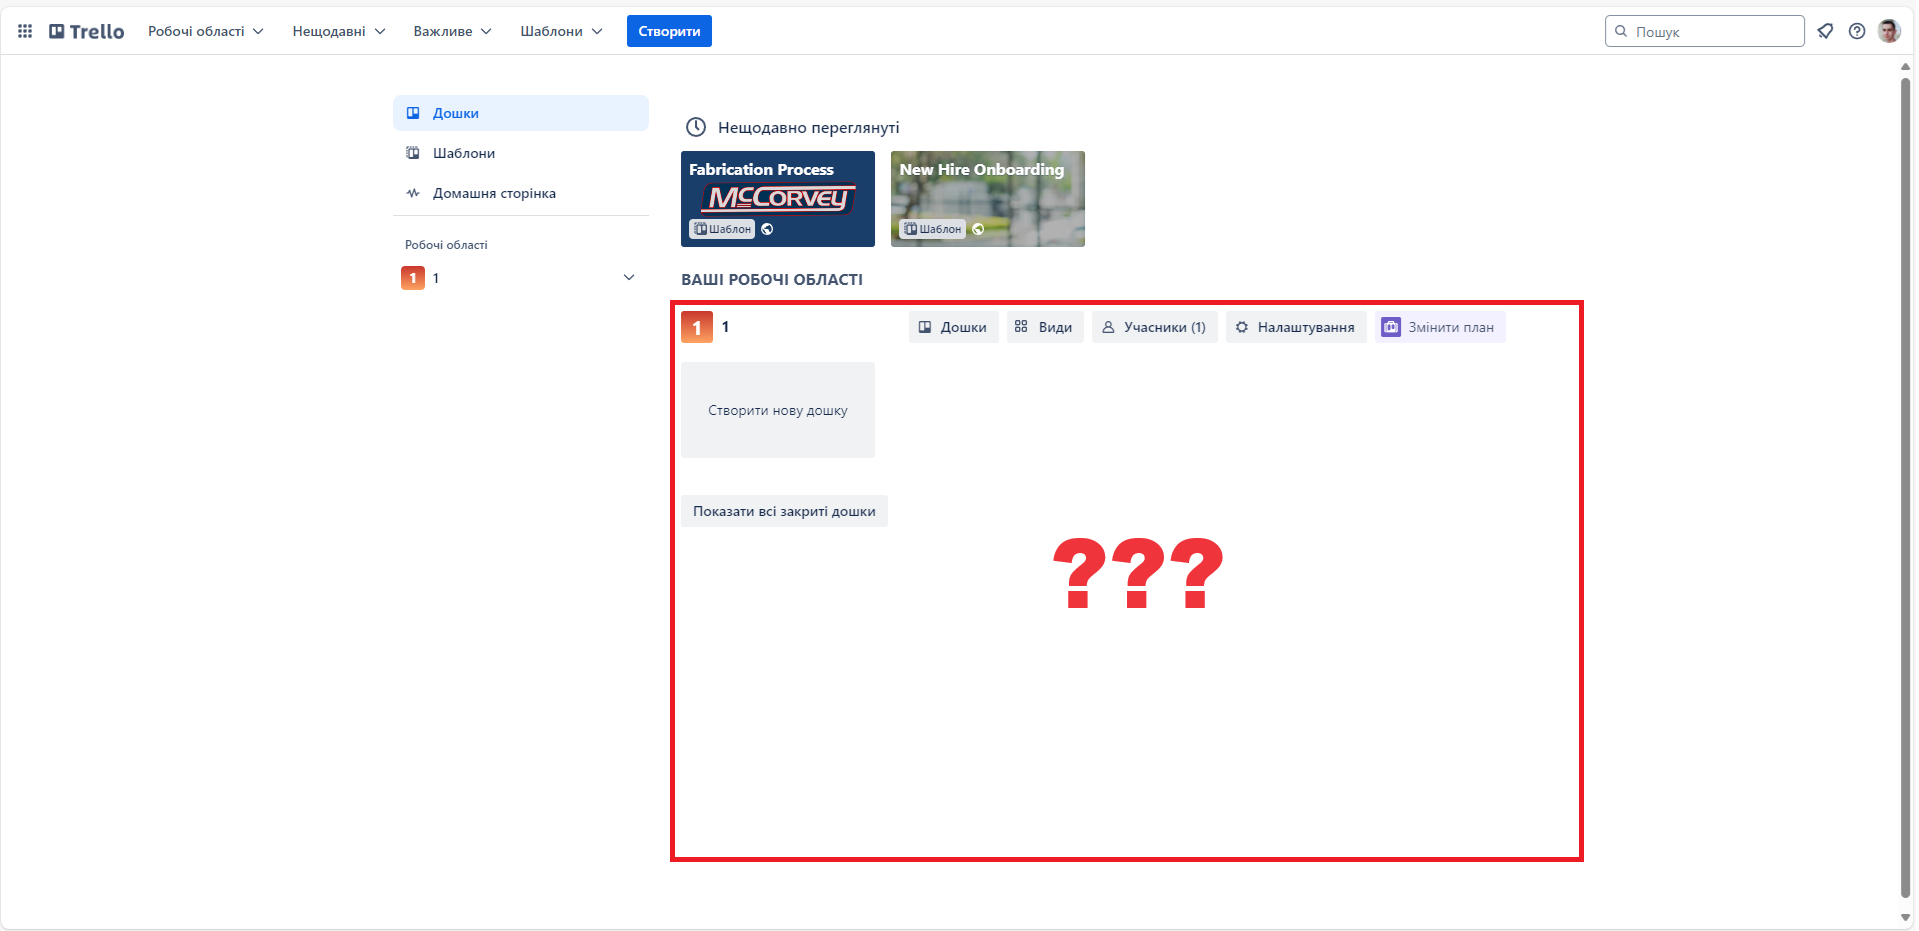Expand the Шаблони top menu

tap(561, 31)
